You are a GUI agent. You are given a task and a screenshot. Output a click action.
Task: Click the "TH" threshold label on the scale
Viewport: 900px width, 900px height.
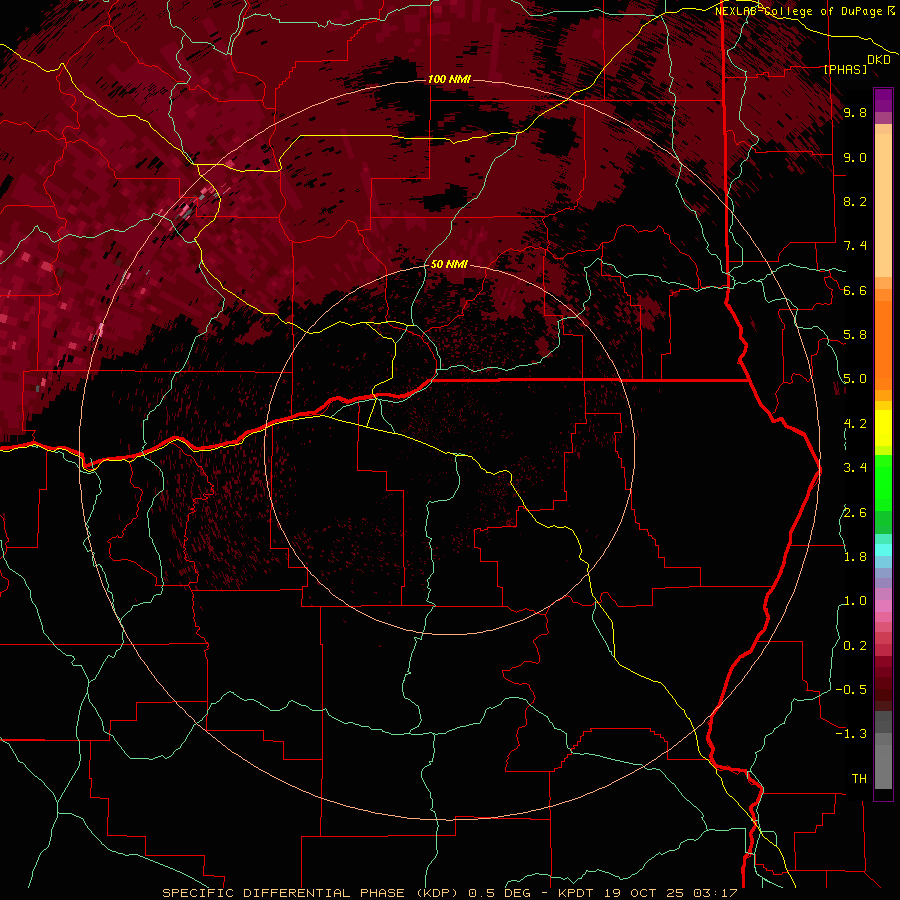tap(859, 779)
